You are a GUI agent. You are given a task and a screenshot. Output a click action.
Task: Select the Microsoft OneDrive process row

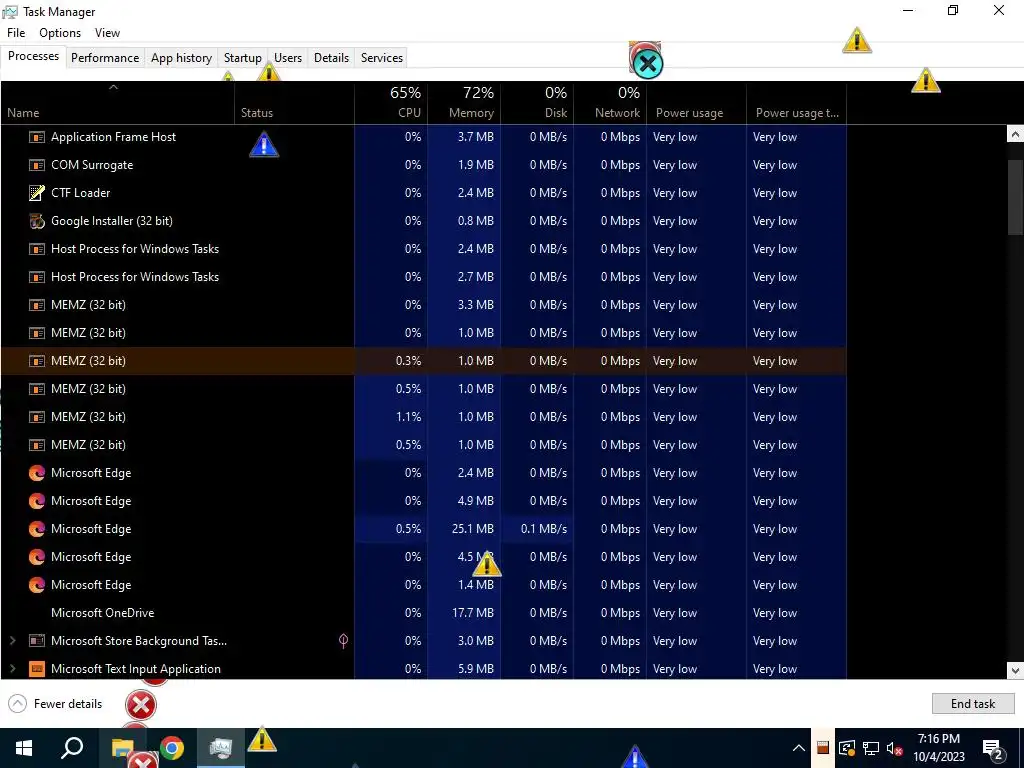point(423,613)
